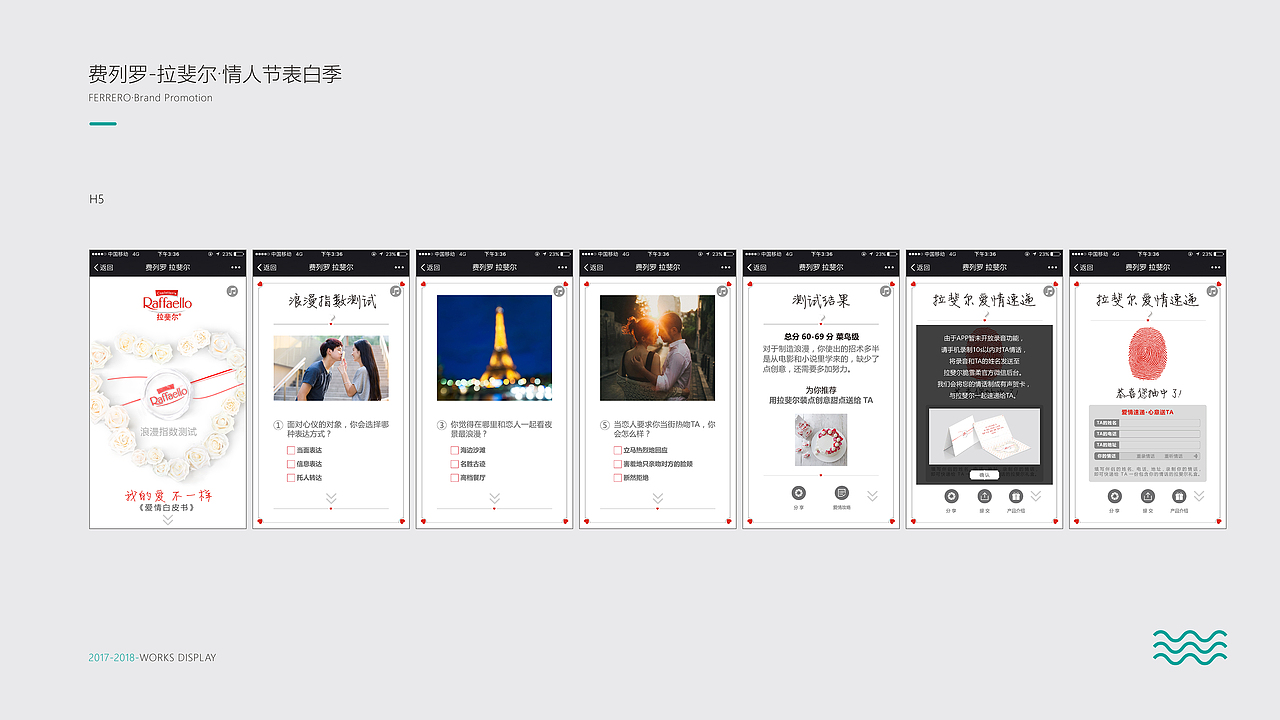
Task: Open the three-dot menu on the fingerprint screen
Action: click(x=1216, y=268)
